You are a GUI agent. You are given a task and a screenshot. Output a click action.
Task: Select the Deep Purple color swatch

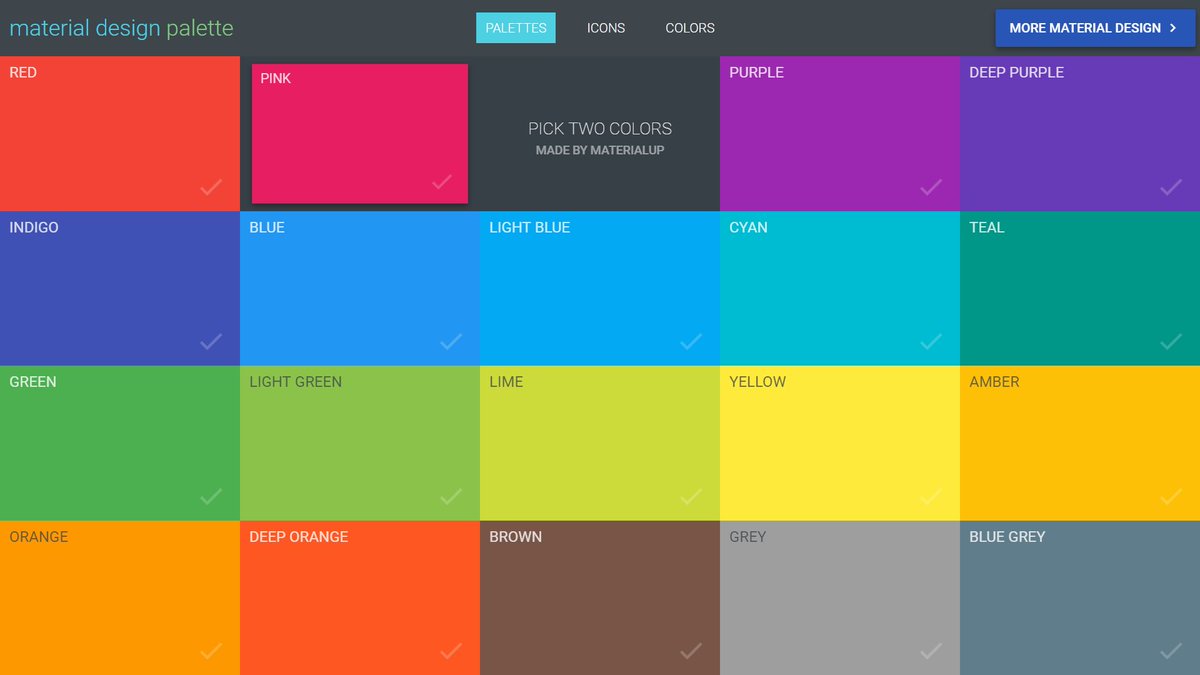[1080, 133]
